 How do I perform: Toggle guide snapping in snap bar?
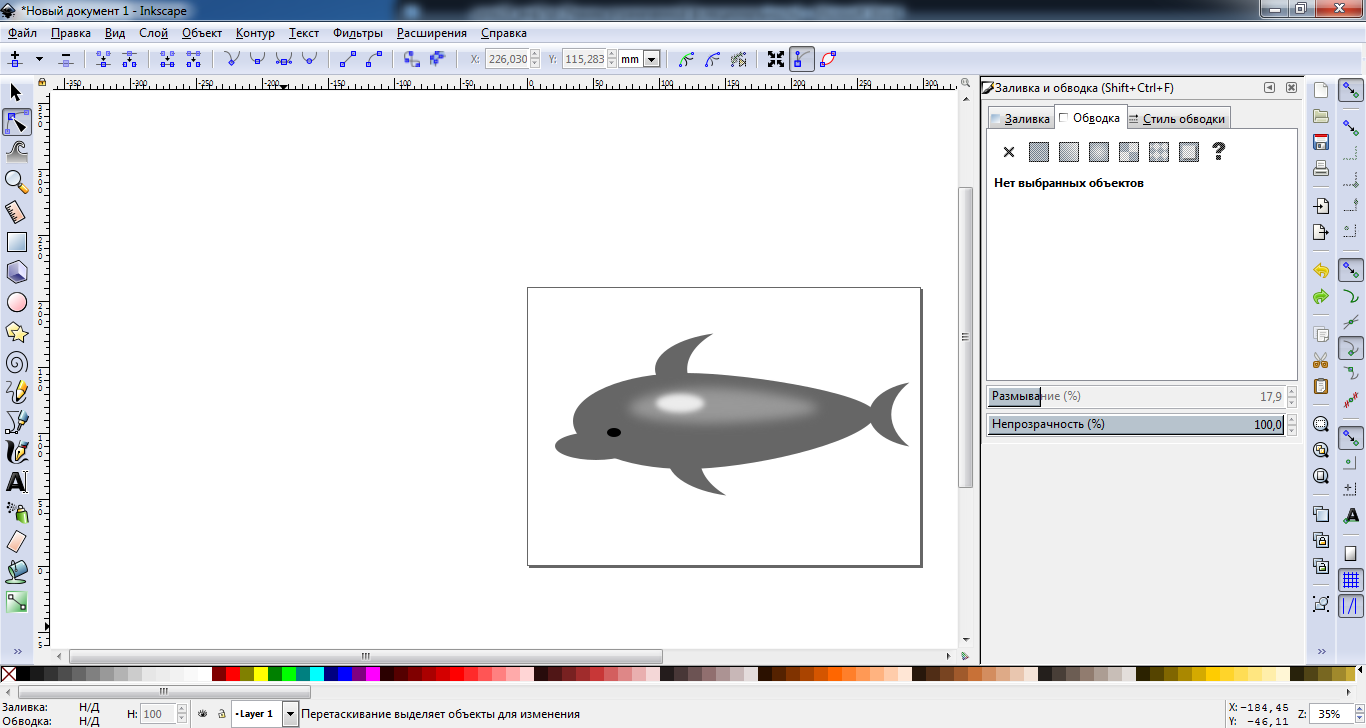[x=1351, y=606]
